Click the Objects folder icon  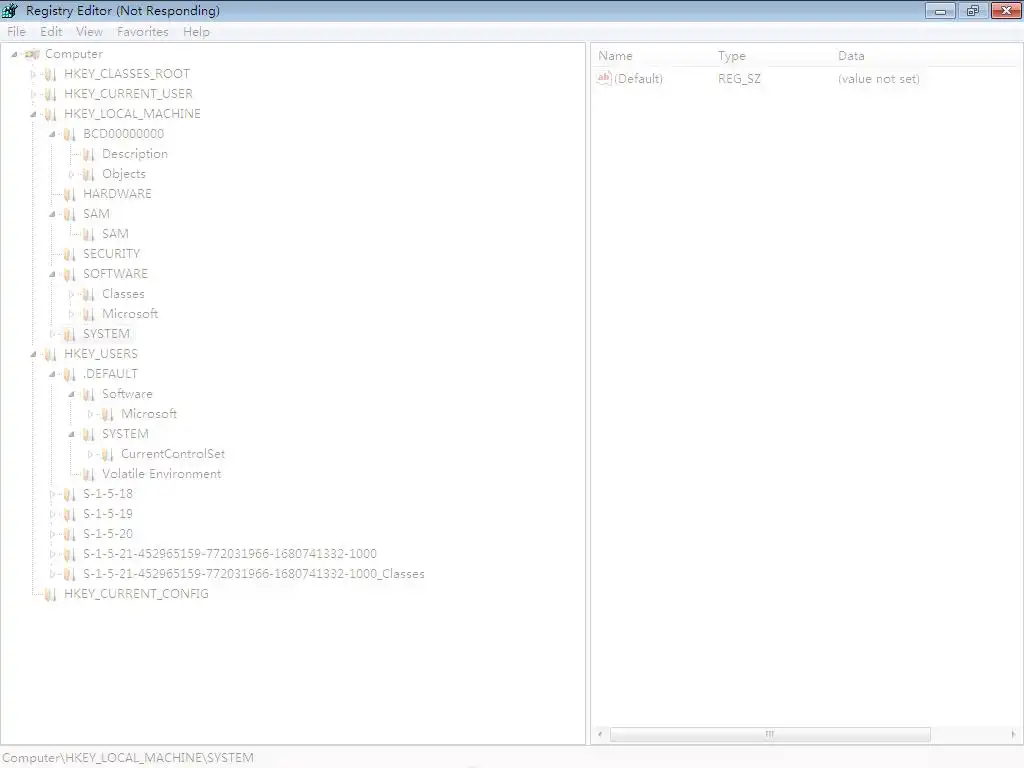[x=88, y=174]
